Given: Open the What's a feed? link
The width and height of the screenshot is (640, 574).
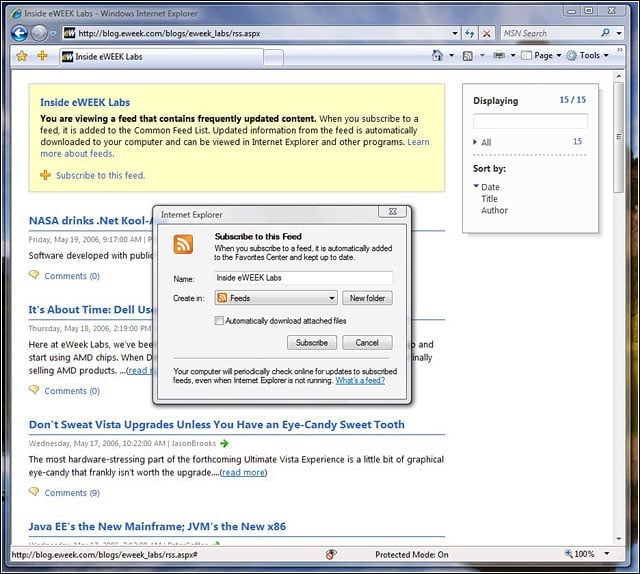Looking at the screenshot, I should pyautogui.click(x=360, y=380).
